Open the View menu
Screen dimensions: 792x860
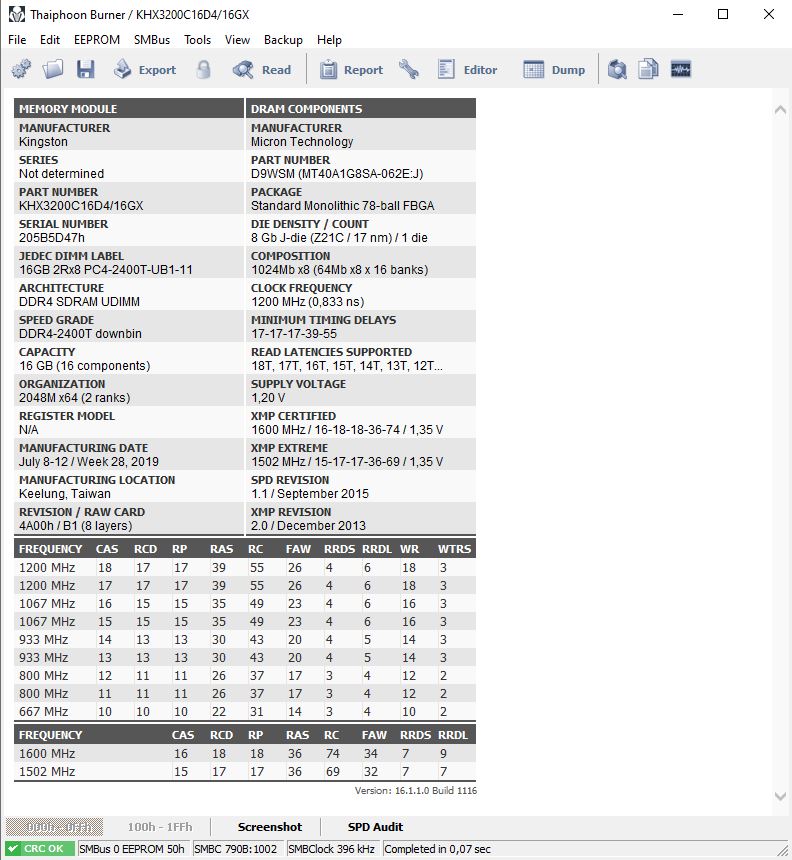pyautogui.click(x=237, y=40)
